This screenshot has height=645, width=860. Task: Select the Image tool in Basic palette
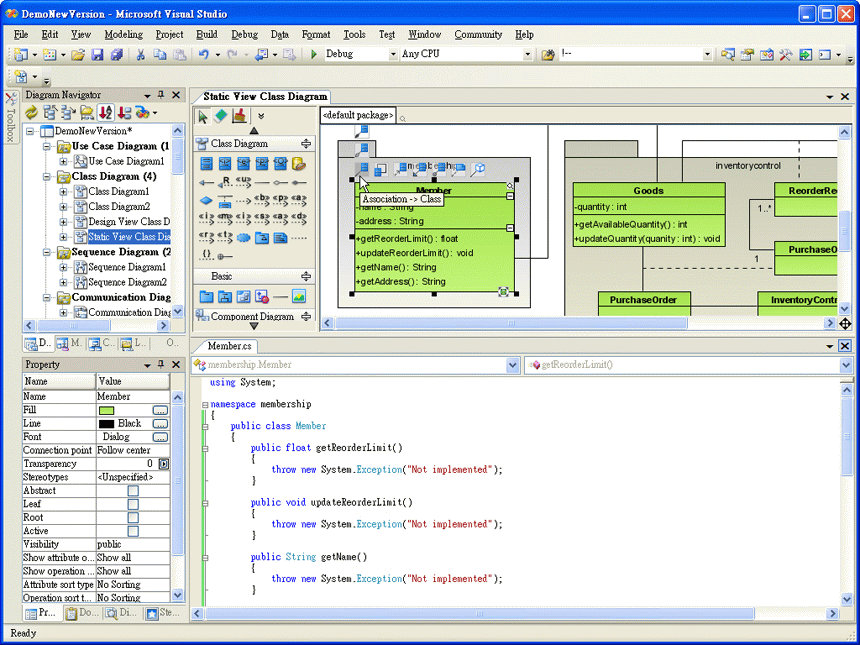pyautogui.click(x=298, y=297)
